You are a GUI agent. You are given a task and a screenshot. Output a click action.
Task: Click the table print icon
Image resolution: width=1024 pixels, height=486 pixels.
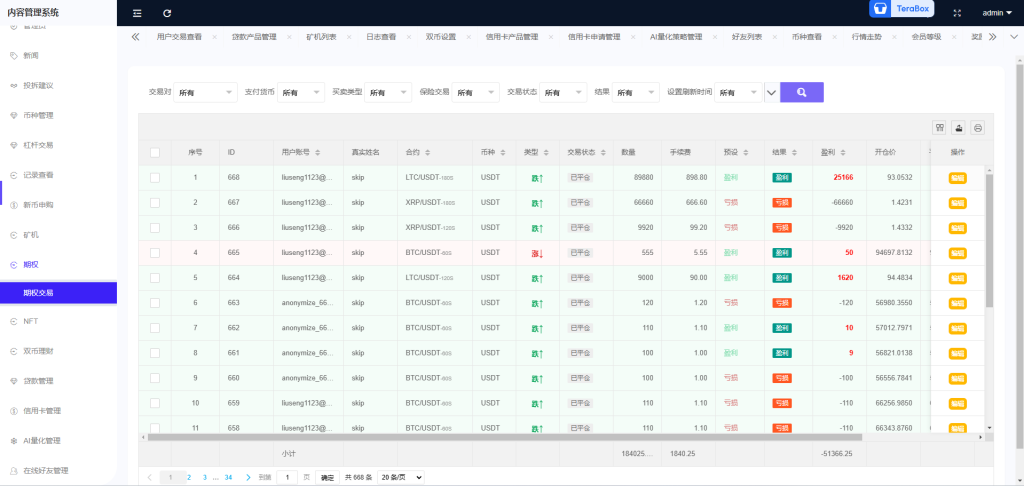click(977, 128)
